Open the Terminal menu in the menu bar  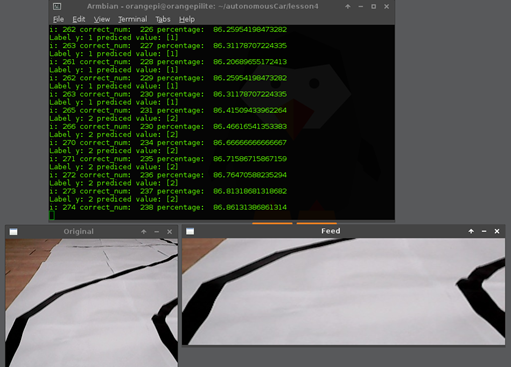coord(133,19)
